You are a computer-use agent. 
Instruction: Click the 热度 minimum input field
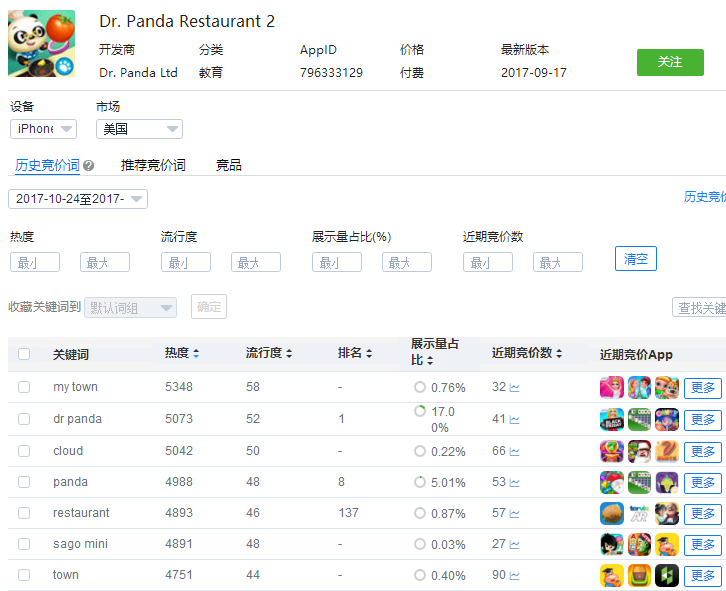35,262
